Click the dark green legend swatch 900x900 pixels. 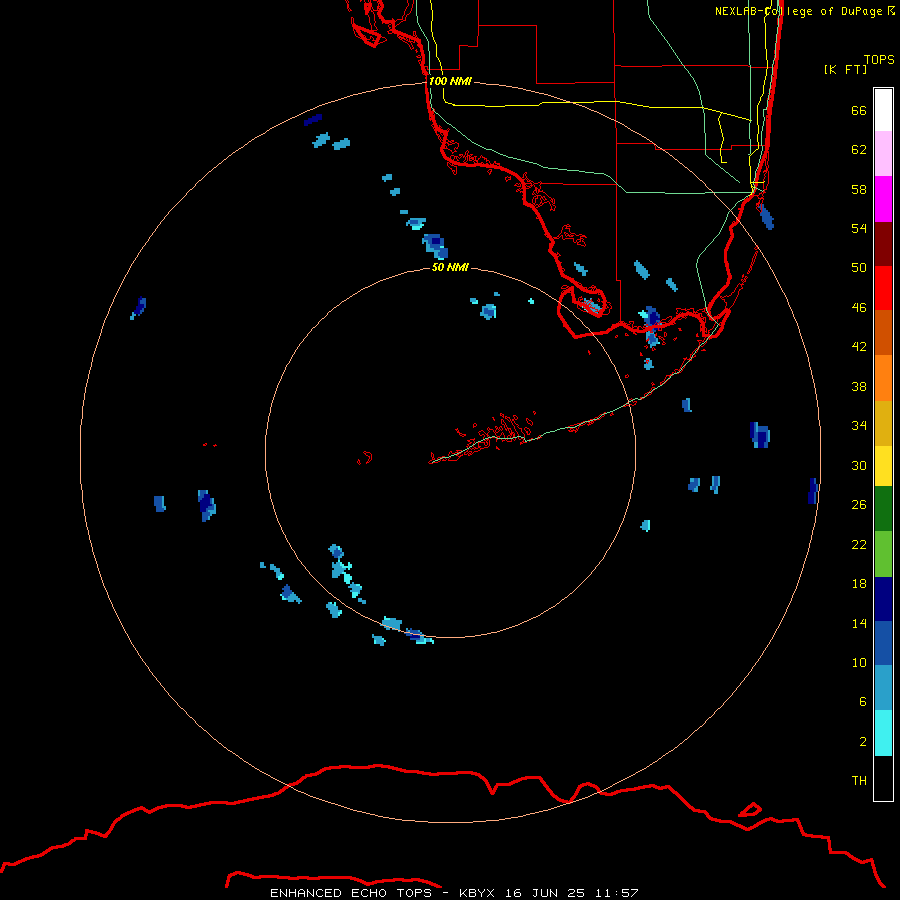pyautogui.click(x=883, y=509)
